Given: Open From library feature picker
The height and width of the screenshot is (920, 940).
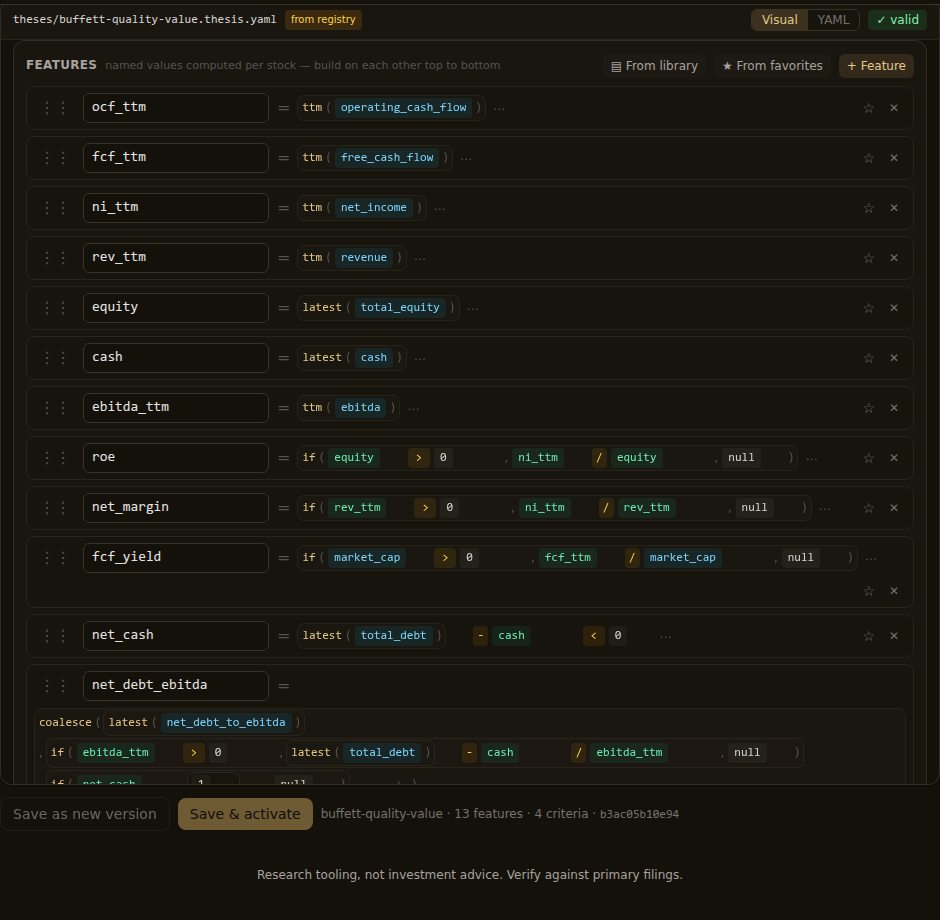Looking at the screenshot, I should pyautogui.click(x=654, y=66).
